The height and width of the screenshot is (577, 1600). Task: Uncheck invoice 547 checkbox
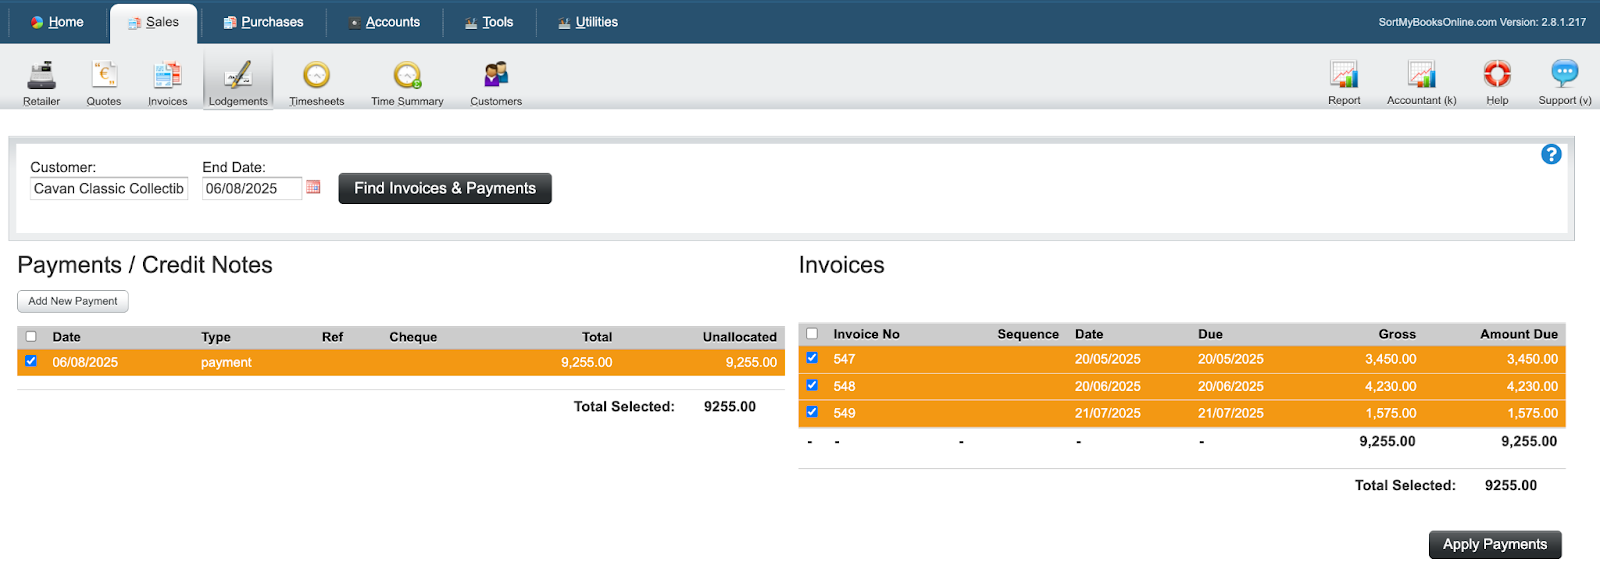(812, 358)
